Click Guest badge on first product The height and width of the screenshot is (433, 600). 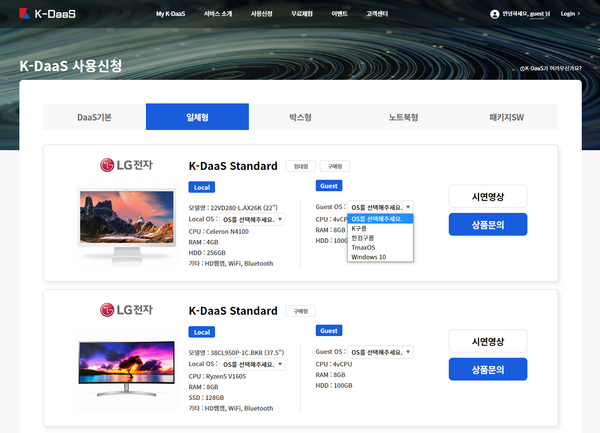[x=329, y=186]
